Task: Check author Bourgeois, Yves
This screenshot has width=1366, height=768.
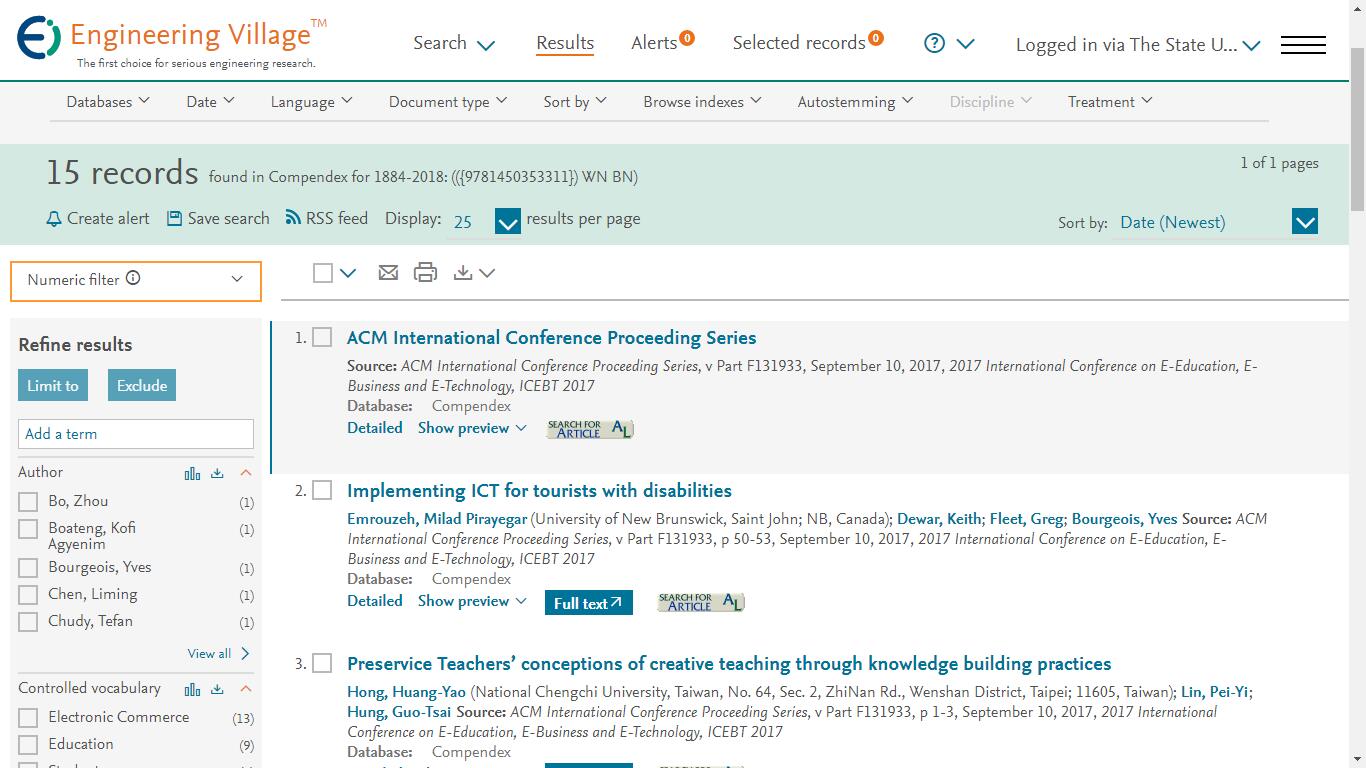Action: [x=28, y=568]
